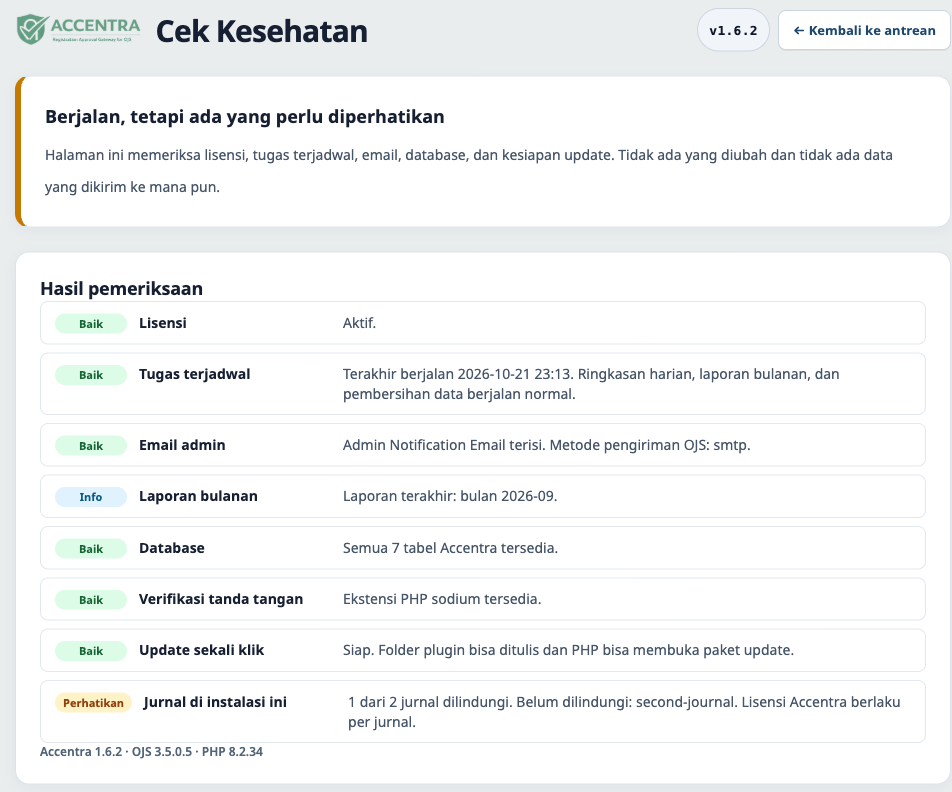Click the Lisensi row label

[163, 323]
